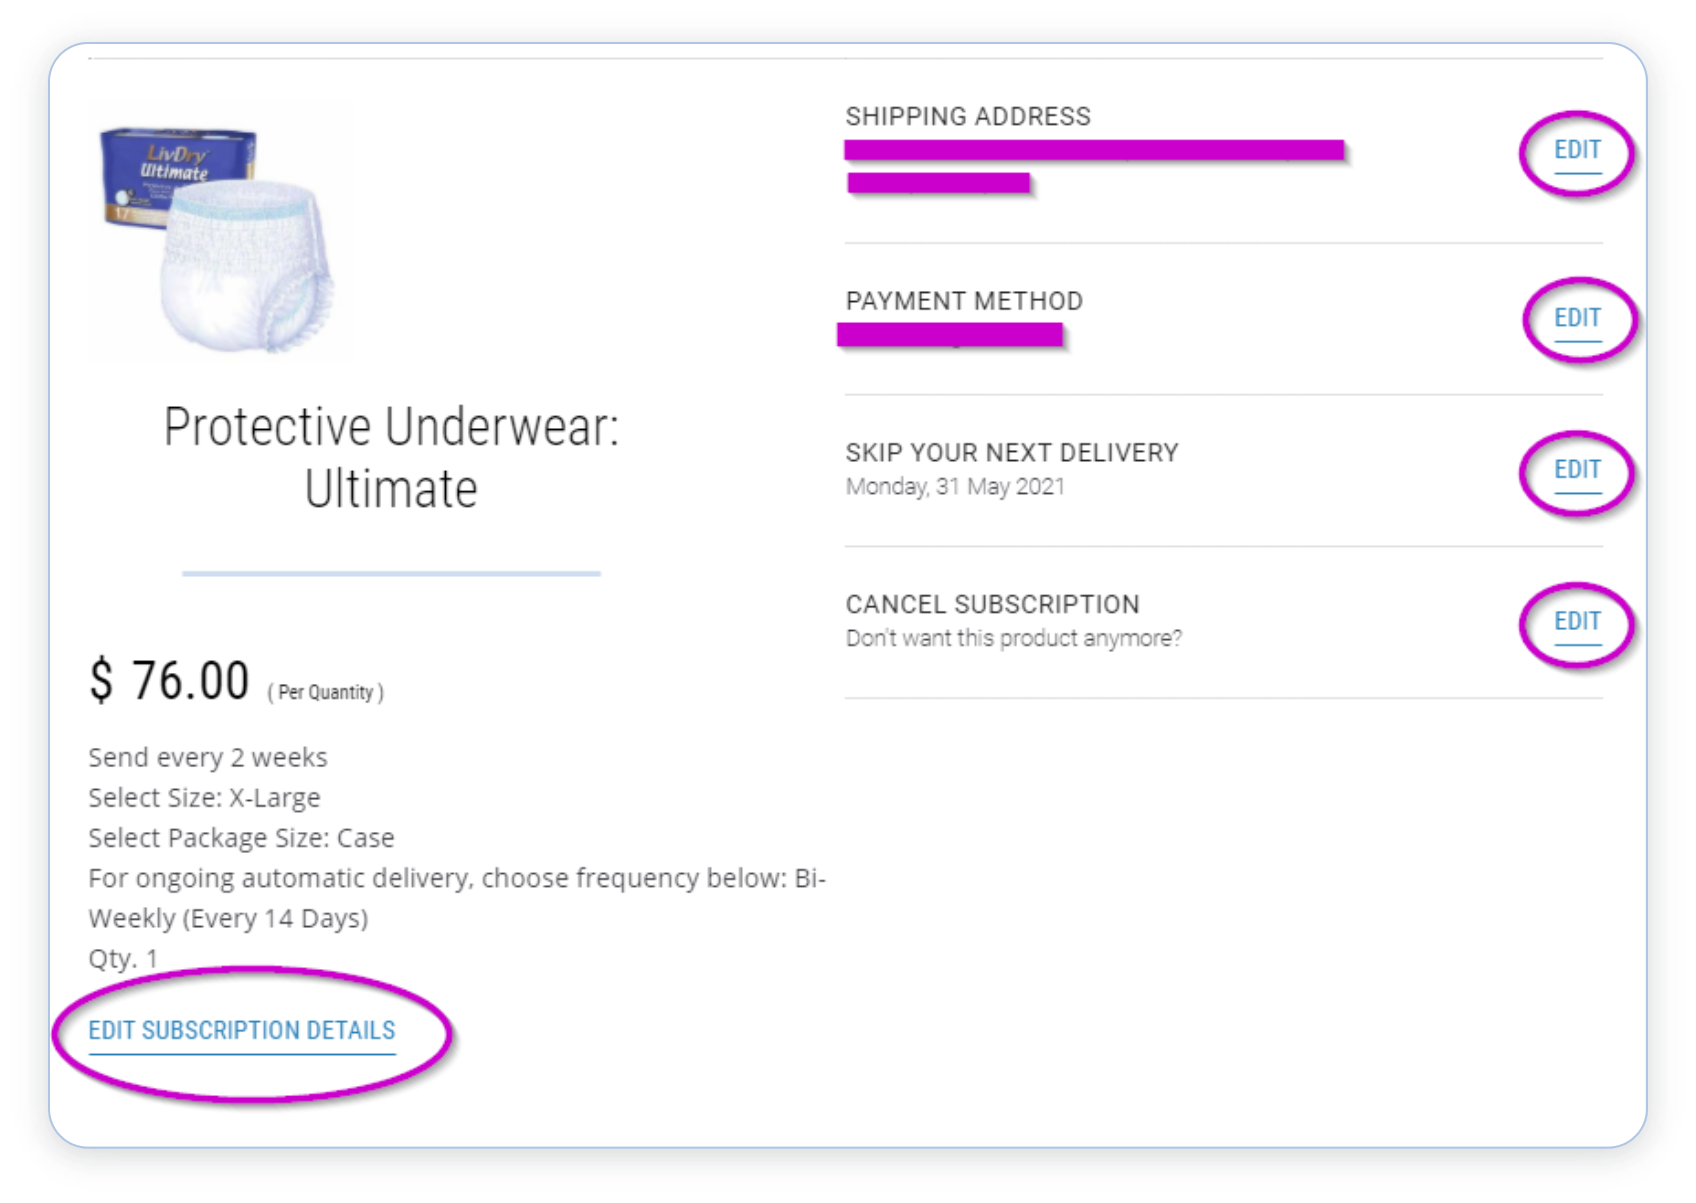Click EDIT beside Skip Your Next Delivery
Image resolution: width=1696 pixels, height=1203 pixels.
1577,471
